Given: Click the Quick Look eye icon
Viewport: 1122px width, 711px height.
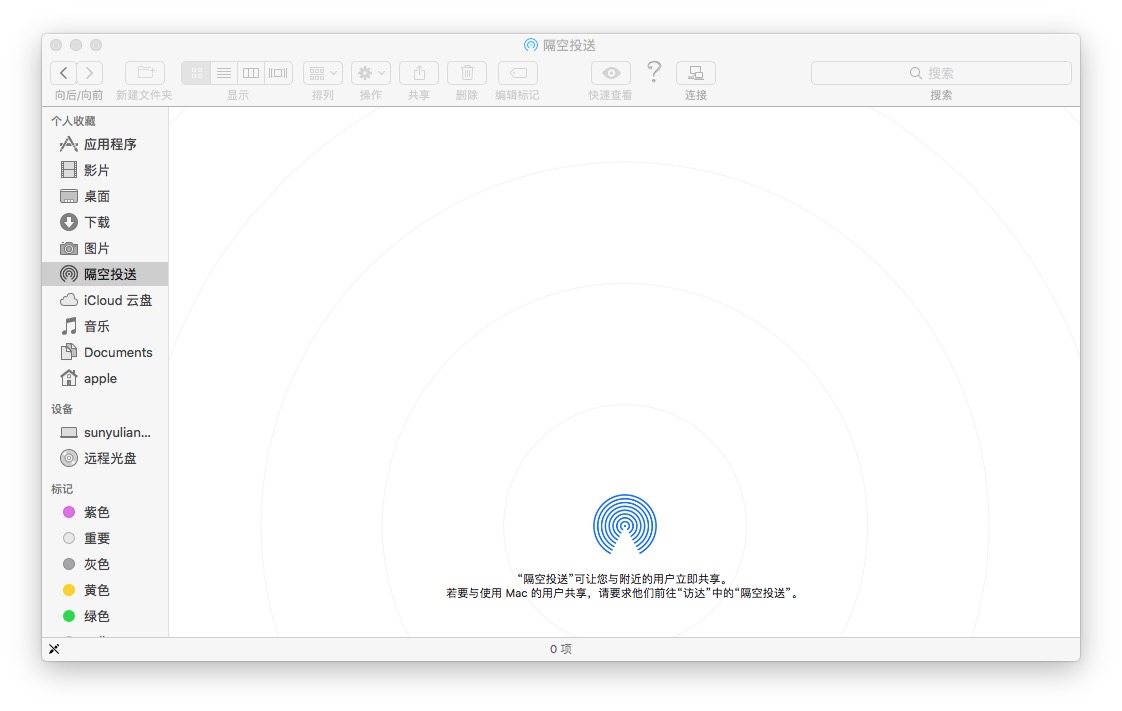Looking at the screenshot, I should pos(610,73).
